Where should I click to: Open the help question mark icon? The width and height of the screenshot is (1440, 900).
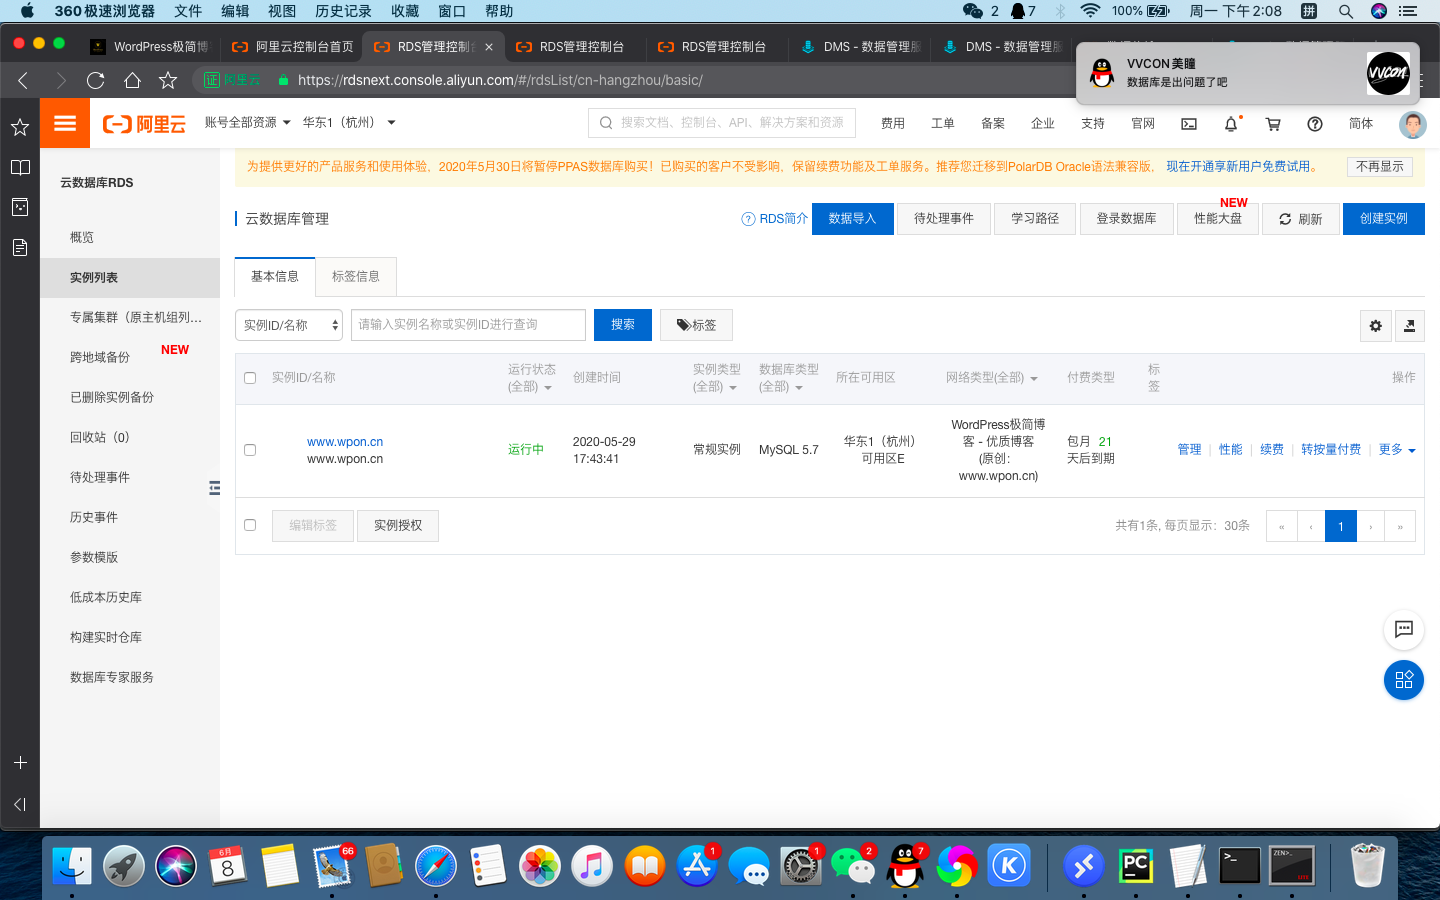(1315, 124)
